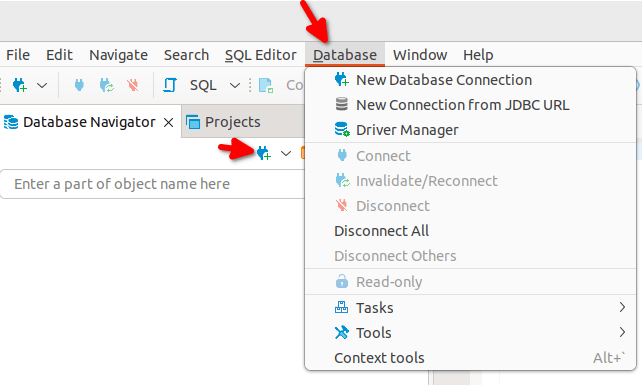This screenshot has width=642, height=385.
Task: Open dropdown arrow beside Navigator connection icon
Action: point(286,154)
